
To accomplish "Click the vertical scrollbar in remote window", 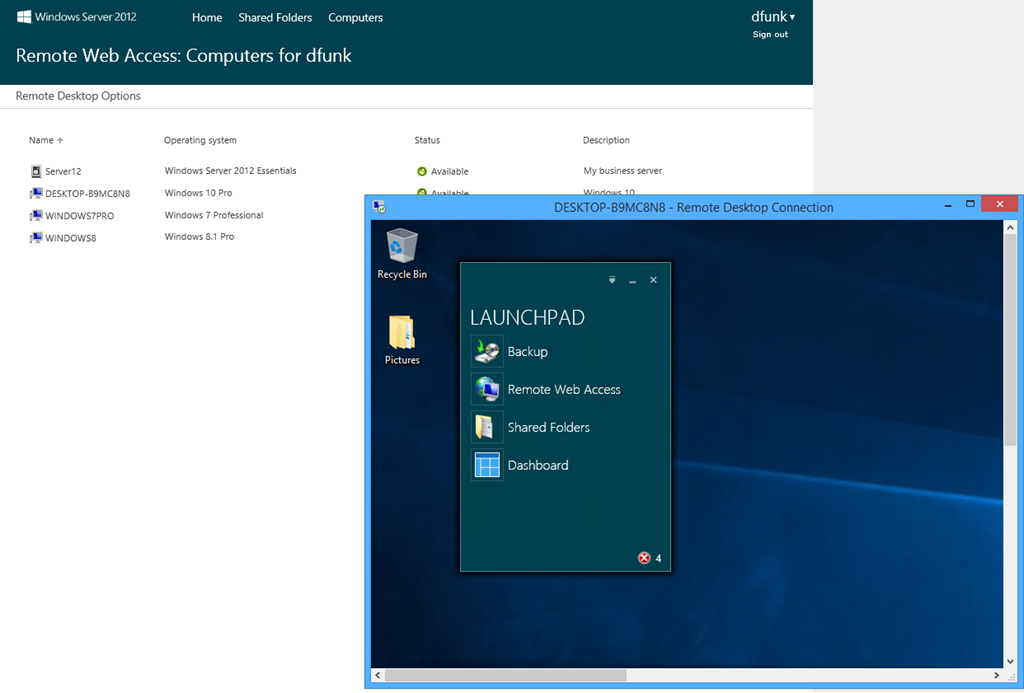I will coord(1010,340).
